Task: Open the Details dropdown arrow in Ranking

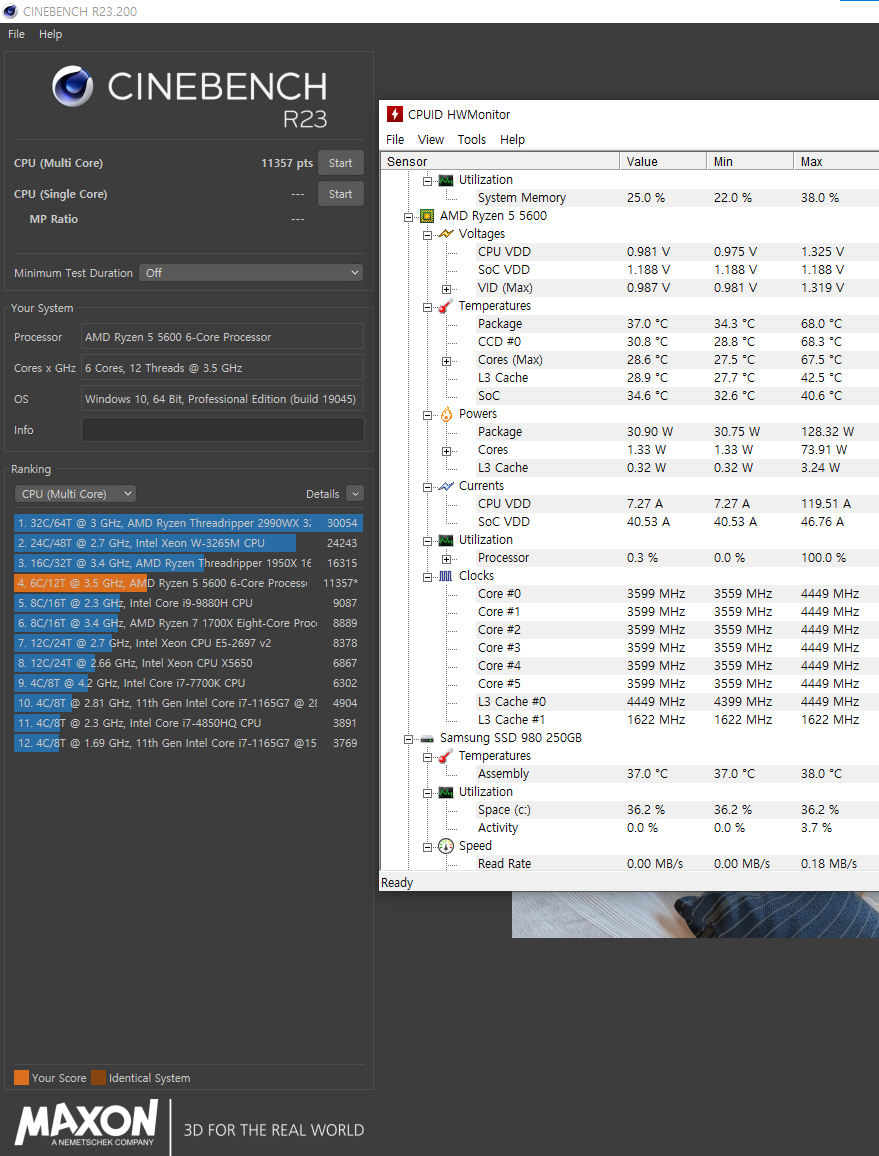Action: pos(355,494)
